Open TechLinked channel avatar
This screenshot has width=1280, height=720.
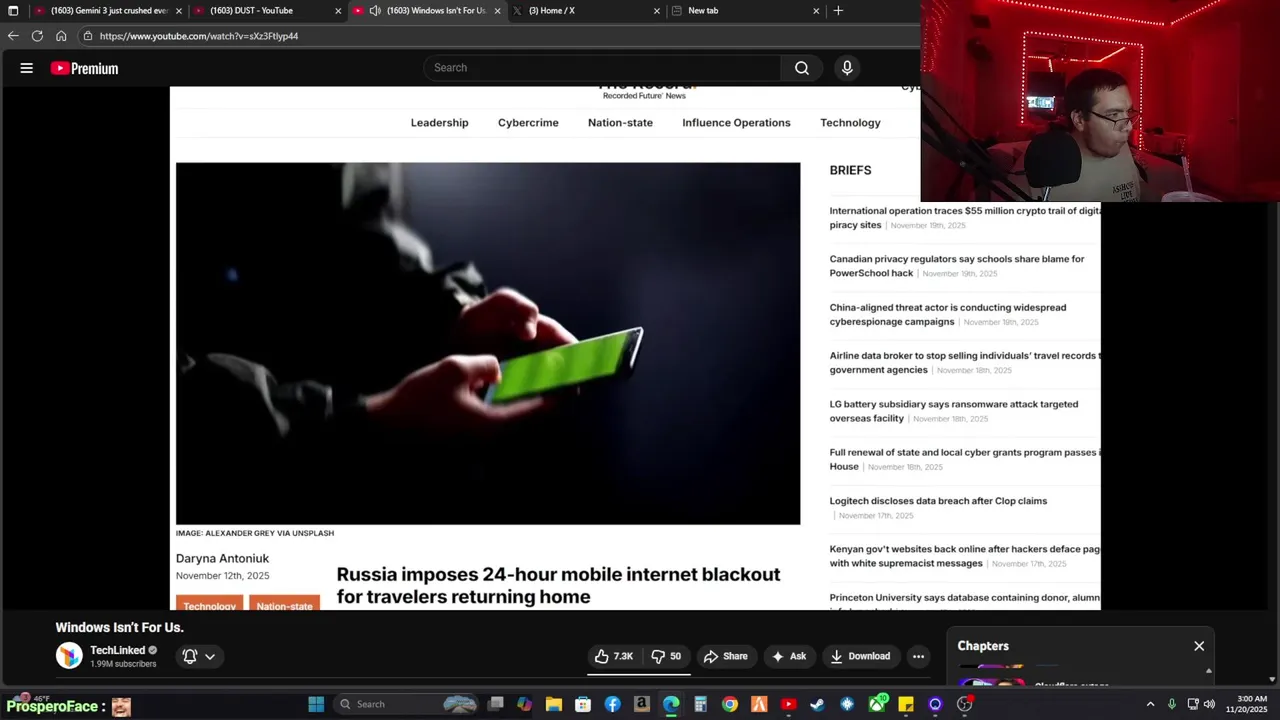click(x=69, y=656)
